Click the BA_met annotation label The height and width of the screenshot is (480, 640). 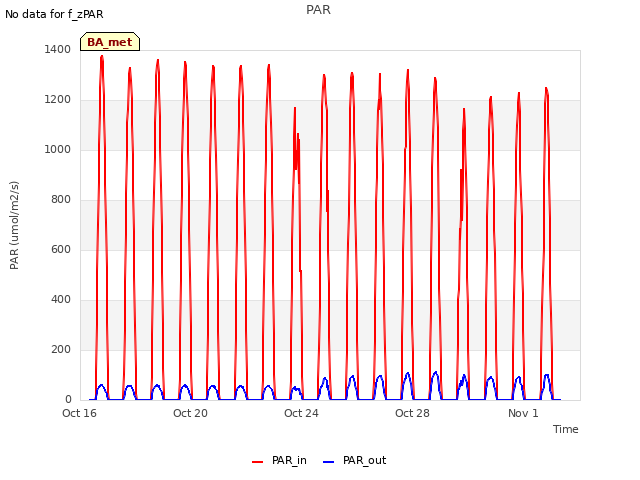coord(110,42)
